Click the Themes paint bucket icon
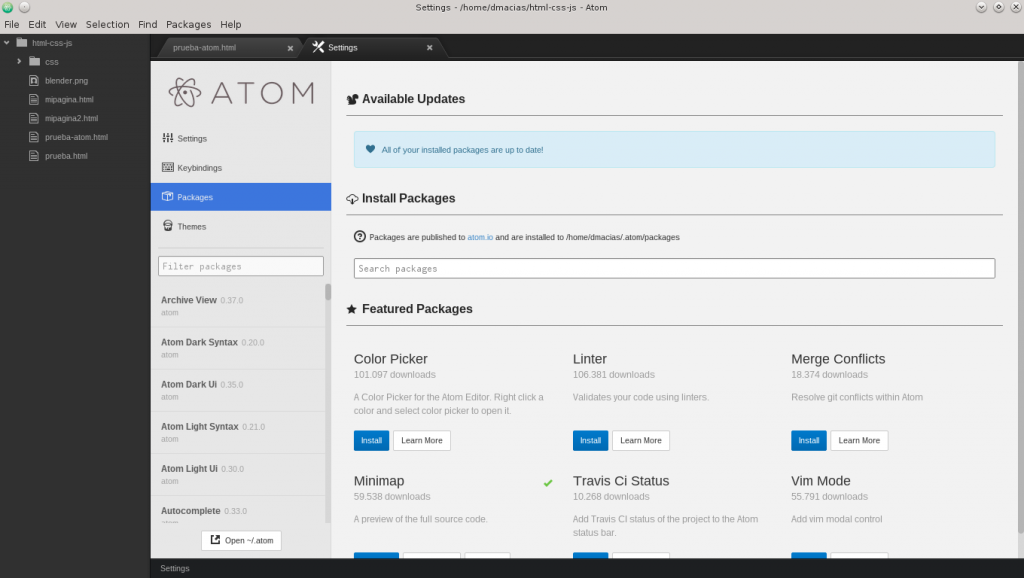The image size is (1024, 578). tap(168, 226)
